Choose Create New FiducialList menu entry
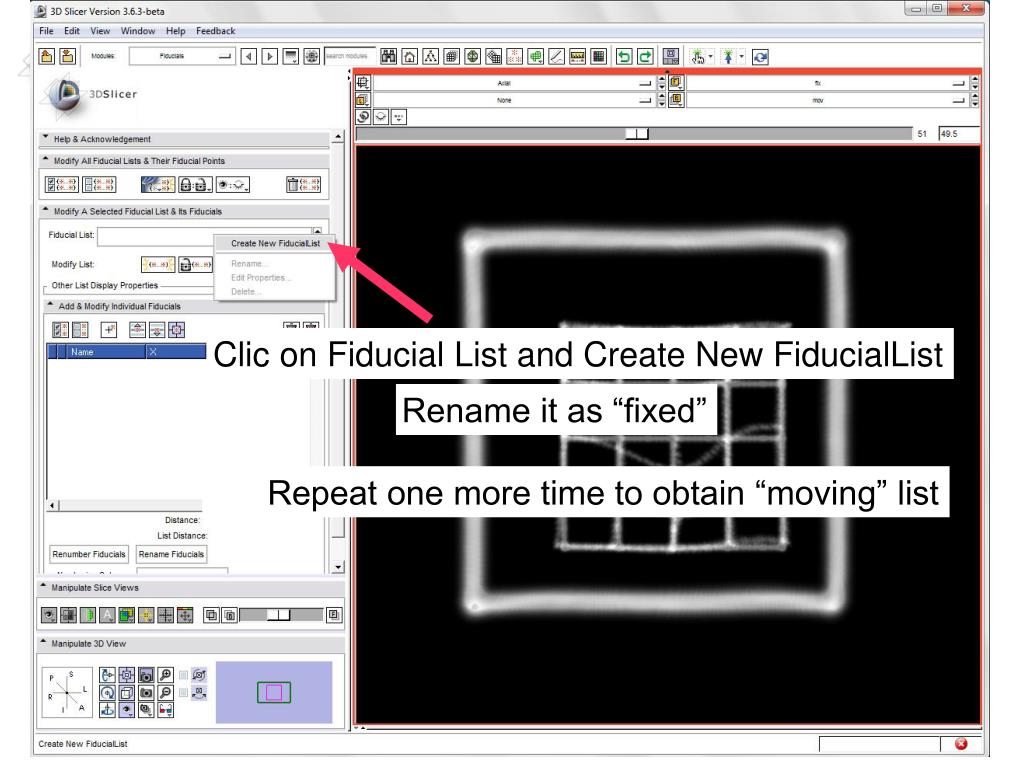1024x768 pixels. click(275, 243)
